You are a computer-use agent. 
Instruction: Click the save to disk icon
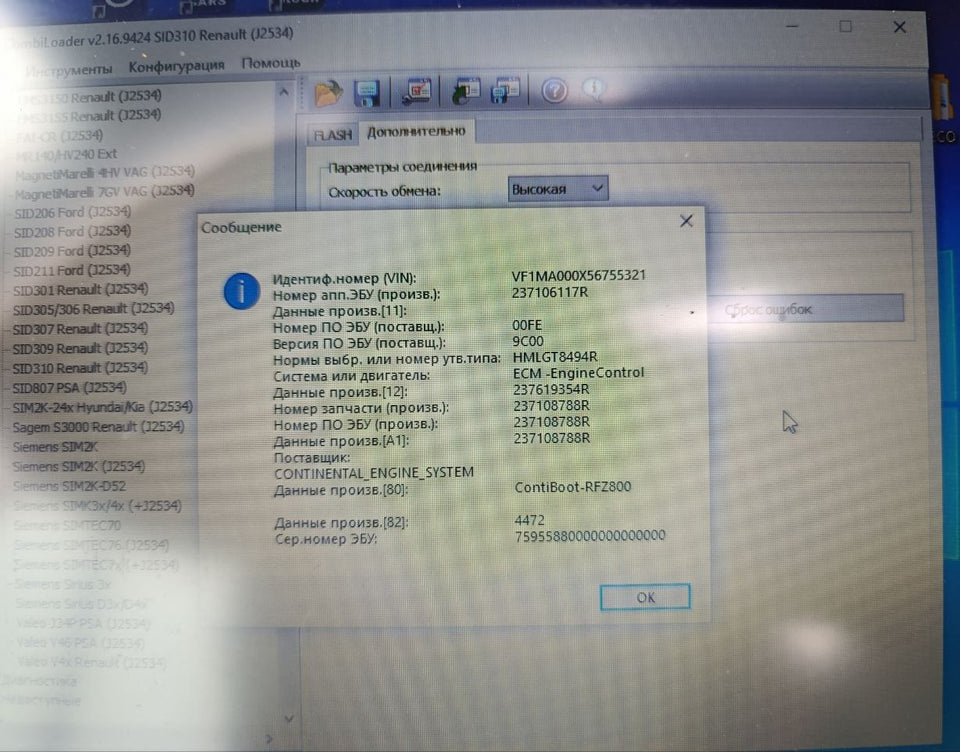point(366,92)
